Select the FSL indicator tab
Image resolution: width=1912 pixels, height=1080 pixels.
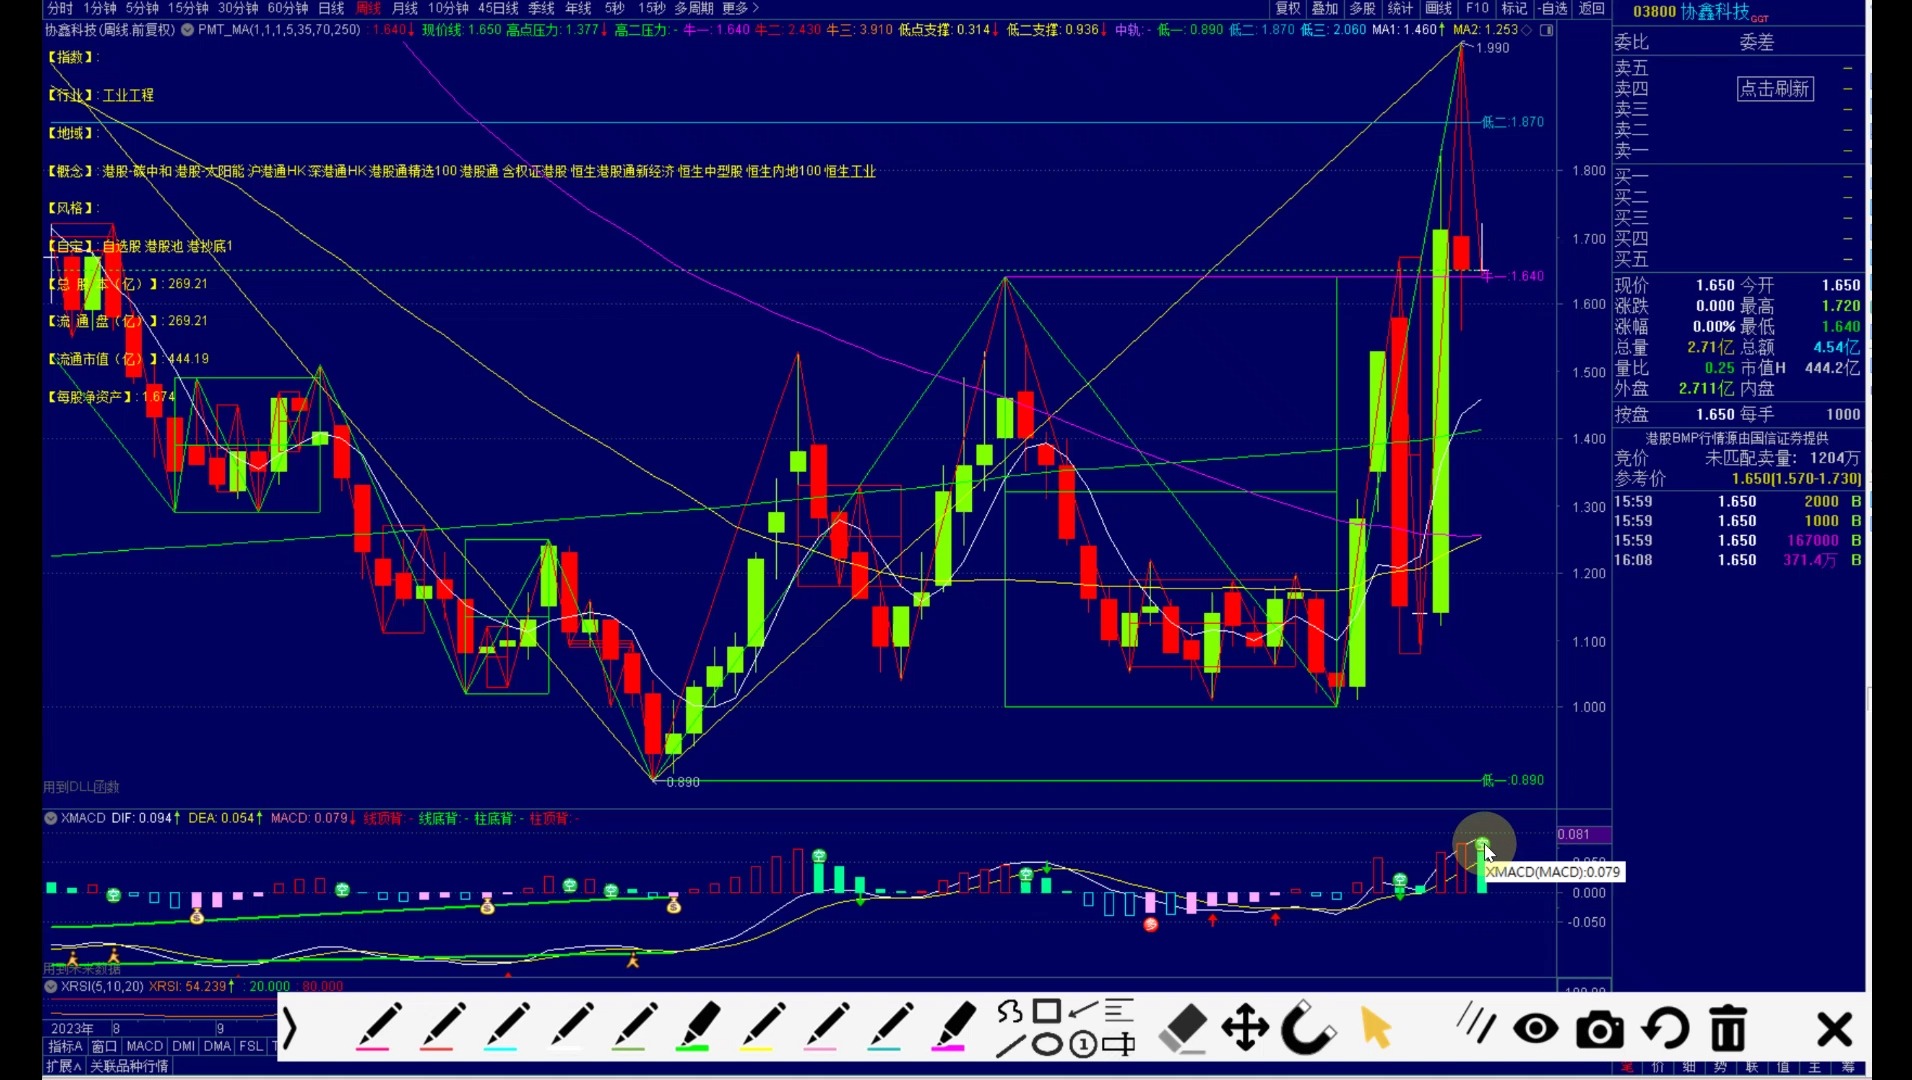point(250,1046)
